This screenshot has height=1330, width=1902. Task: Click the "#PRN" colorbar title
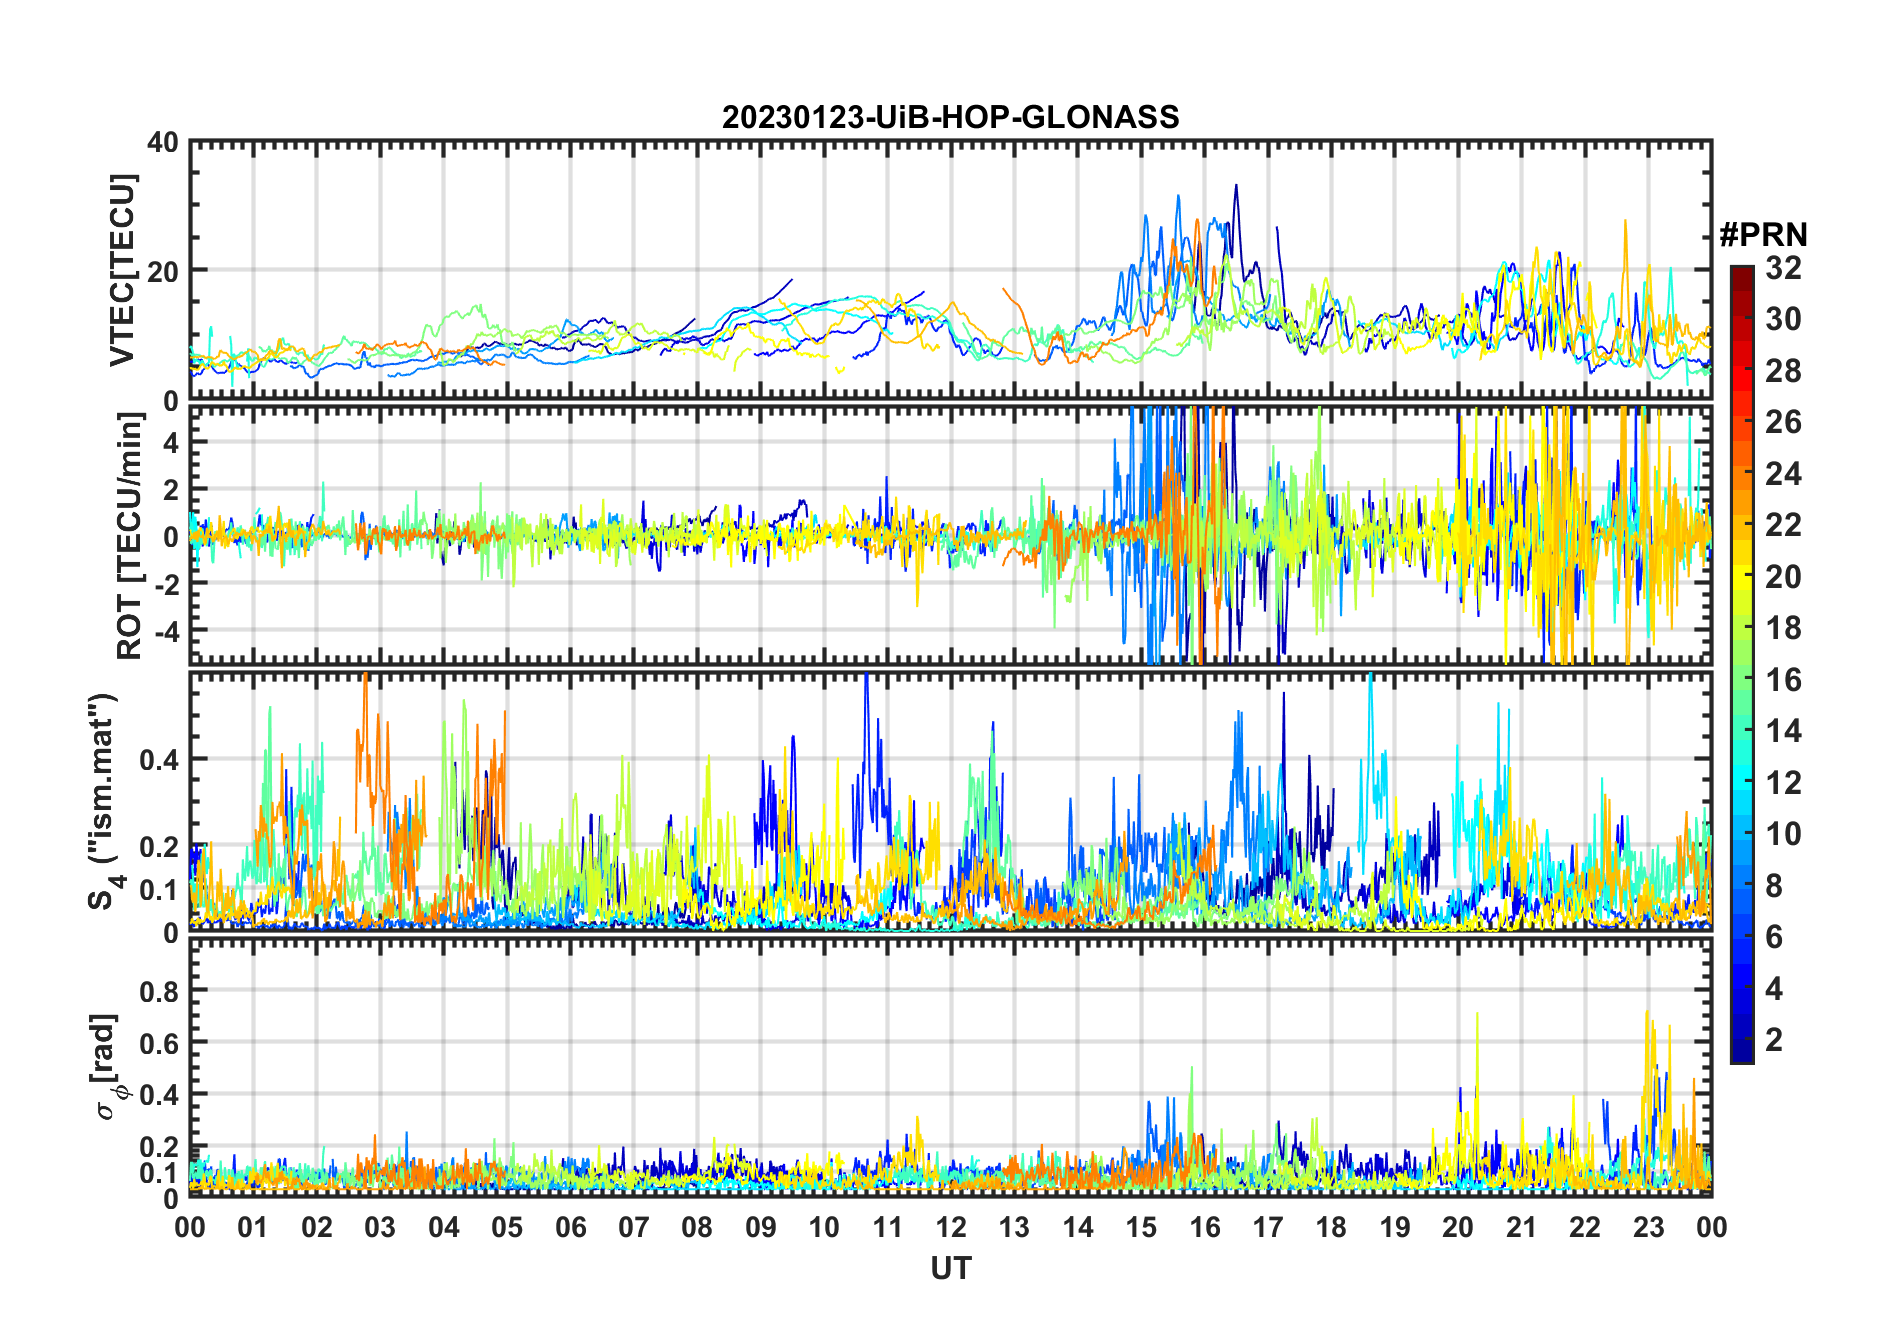(1763, 235)
